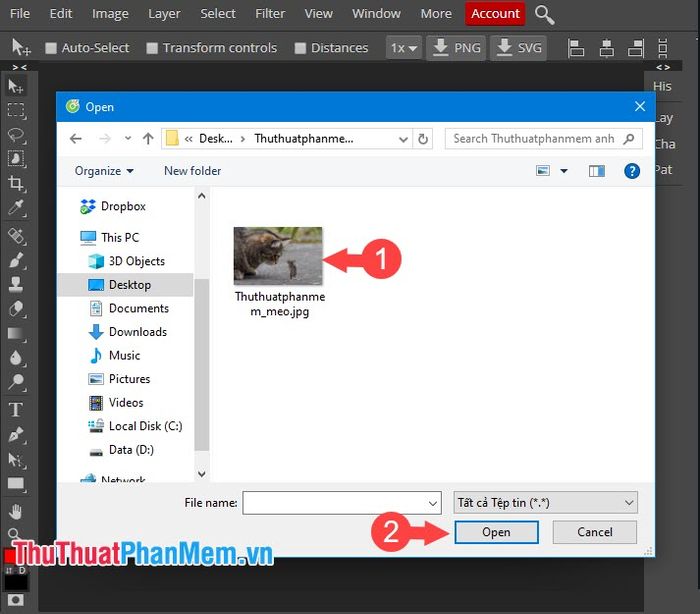Select the Lasso tool
Image resolution: width=700 pixels, height=614 pixels.
click(16, 134)
